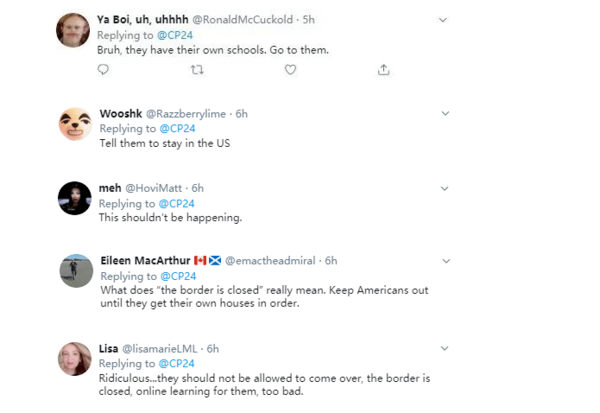Share Ya Boi's tweet
Screen dimensions: 600x413
383,69
